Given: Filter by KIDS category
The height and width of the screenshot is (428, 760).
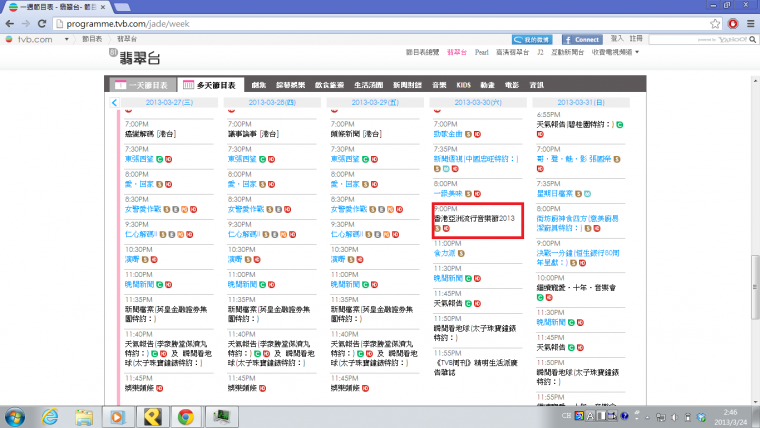Looking at the screenshot, I should point(463,85).
